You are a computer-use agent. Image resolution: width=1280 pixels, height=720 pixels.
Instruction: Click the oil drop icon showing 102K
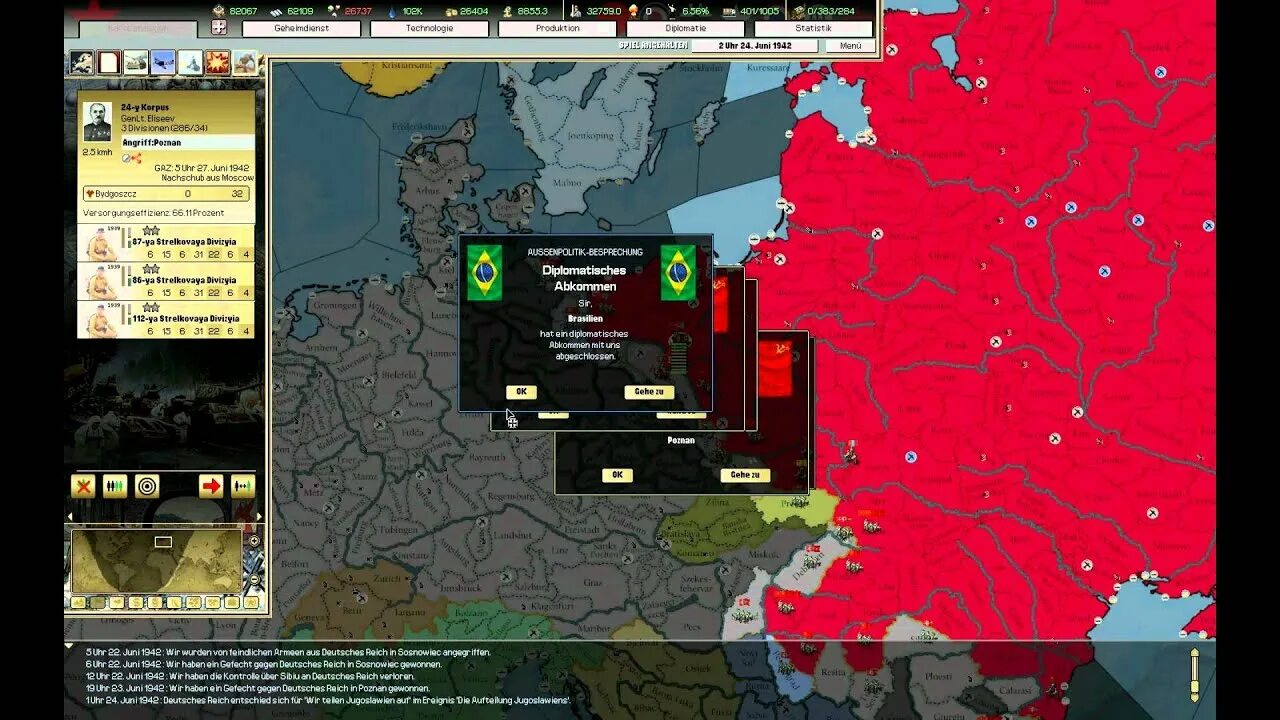tap(392, 11)
